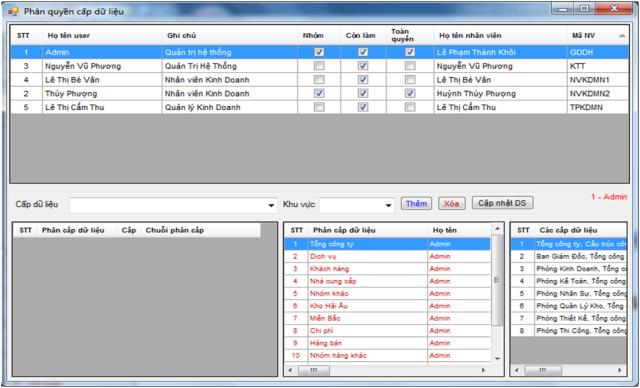Toggle Còn làm checkbox for Admin row
This screenshot has width=640, height=388.
coord(362,52)
